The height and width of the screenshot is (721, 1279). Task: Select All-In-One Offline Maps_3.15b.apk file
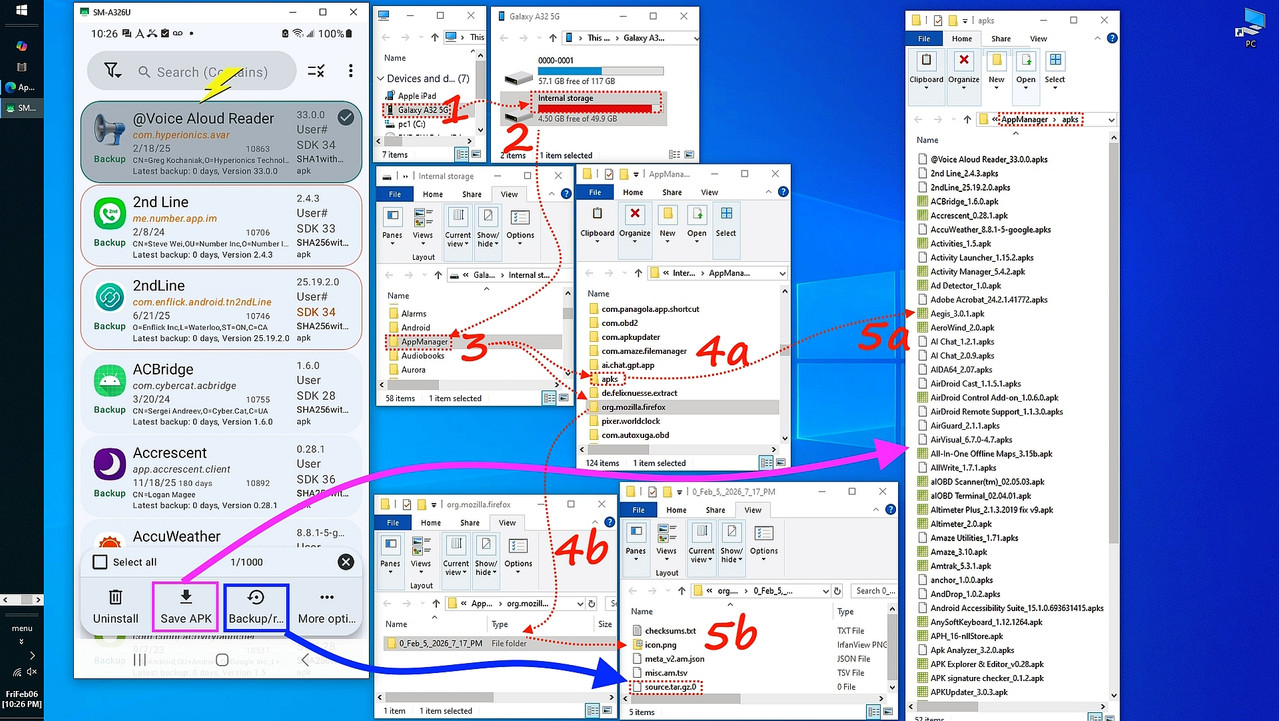(984, 453)
